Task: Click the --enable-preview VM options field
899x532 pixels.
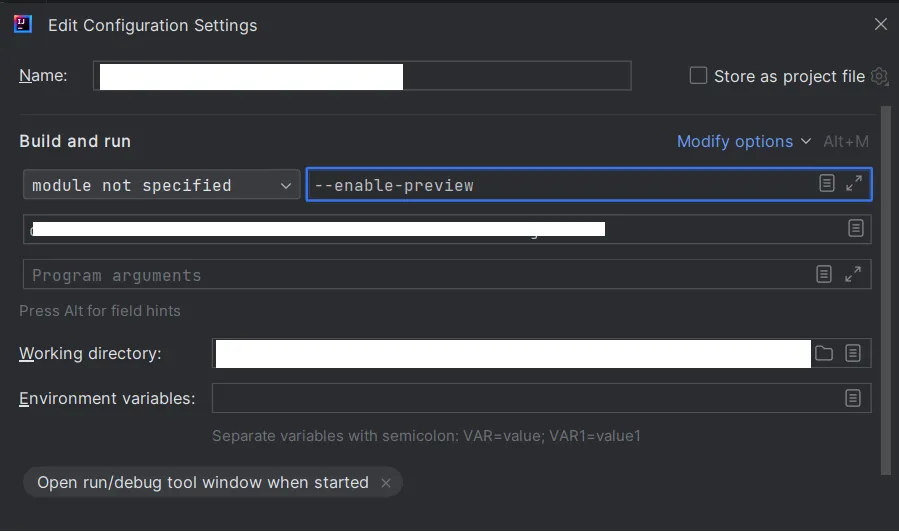Action: coord(560,185)
